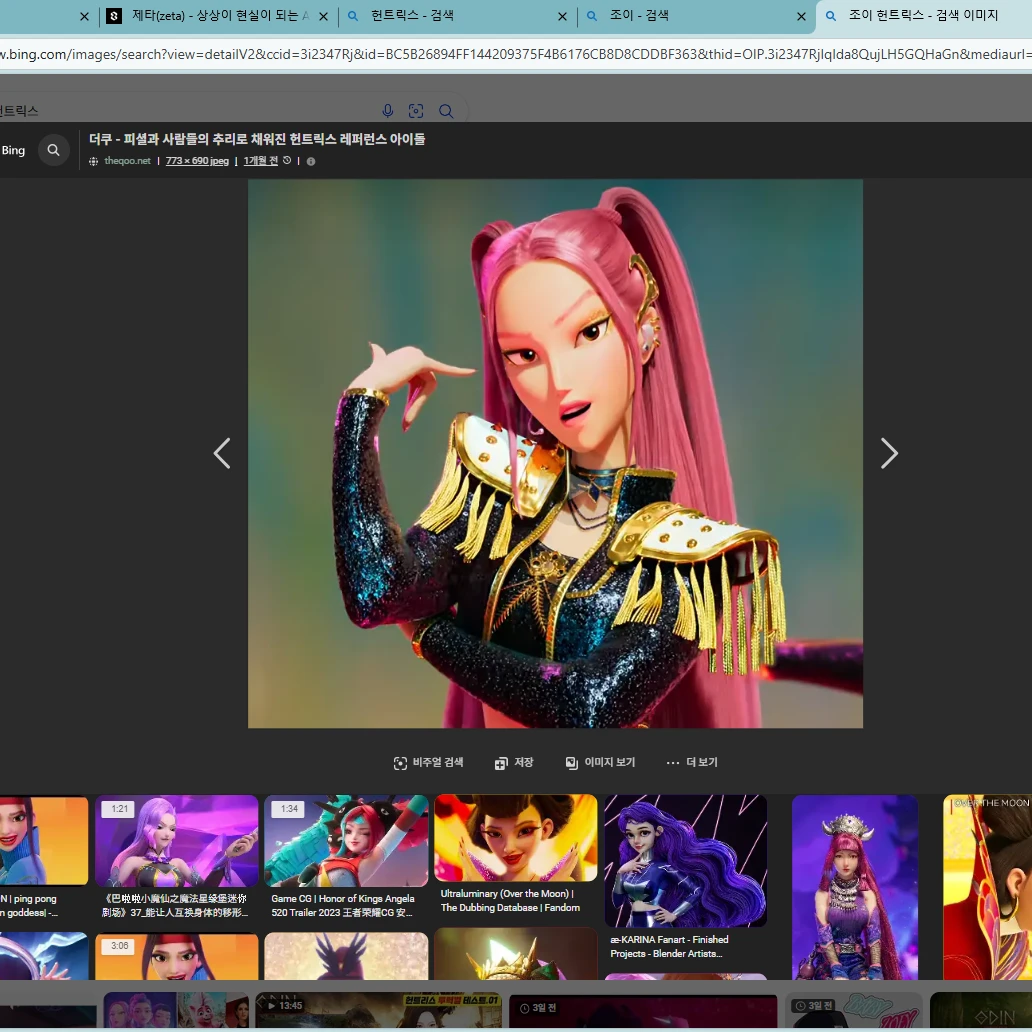Click the 이미지 보기 button
Viewport: 1032px width, 1032px height.
click(600, 762)
